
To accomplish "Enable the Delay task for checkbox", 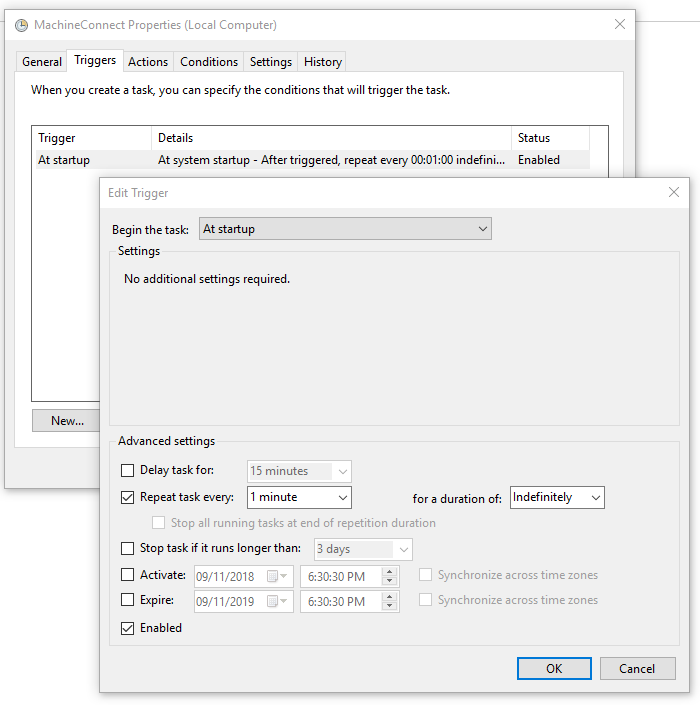I will [127, 471].
